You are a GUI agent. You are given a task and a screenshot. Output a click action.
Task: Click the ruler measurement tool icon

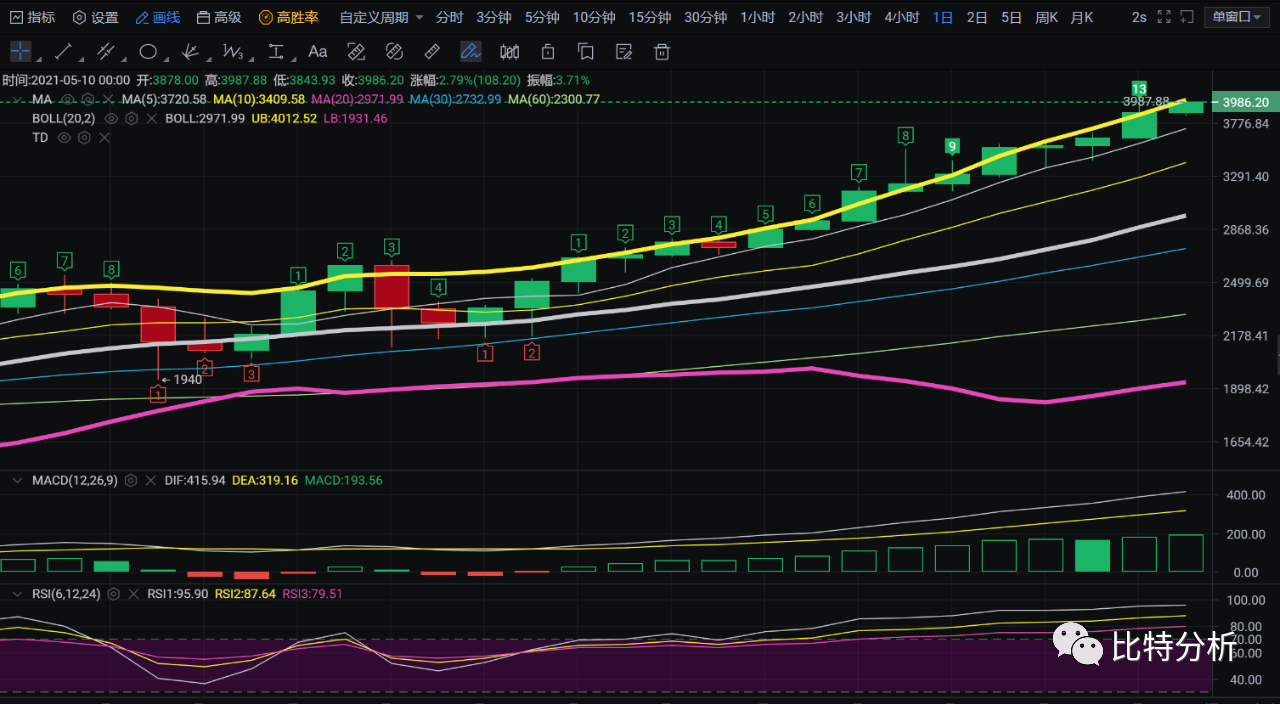click(x=432, y=52)
